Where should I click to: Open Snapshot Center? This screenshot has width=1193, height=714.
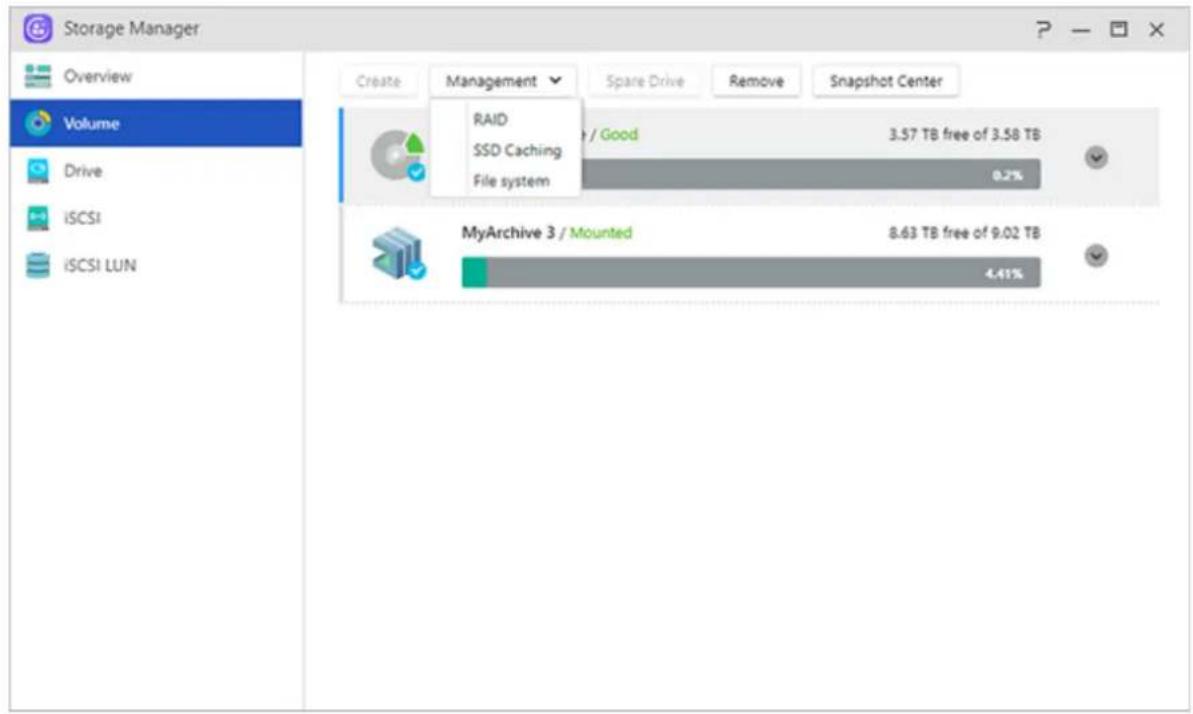tap(885, 82)
